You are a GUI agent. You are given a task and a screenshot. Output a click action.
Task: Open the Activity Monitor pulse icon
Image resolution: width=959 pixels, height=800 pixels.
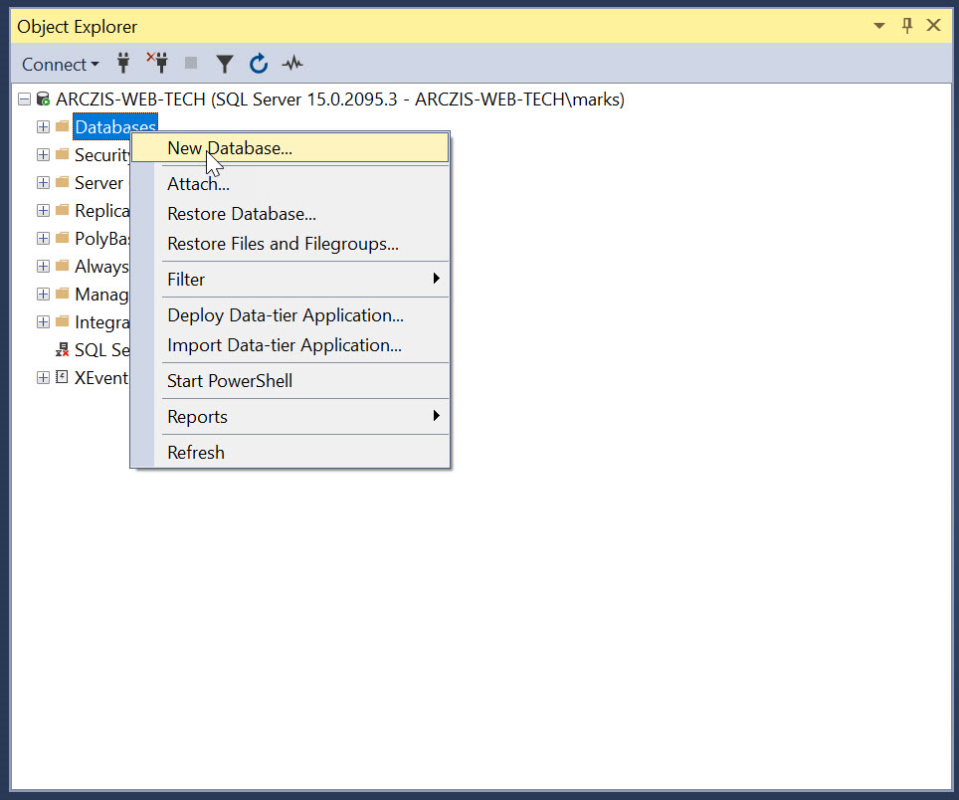coord(292,63)
